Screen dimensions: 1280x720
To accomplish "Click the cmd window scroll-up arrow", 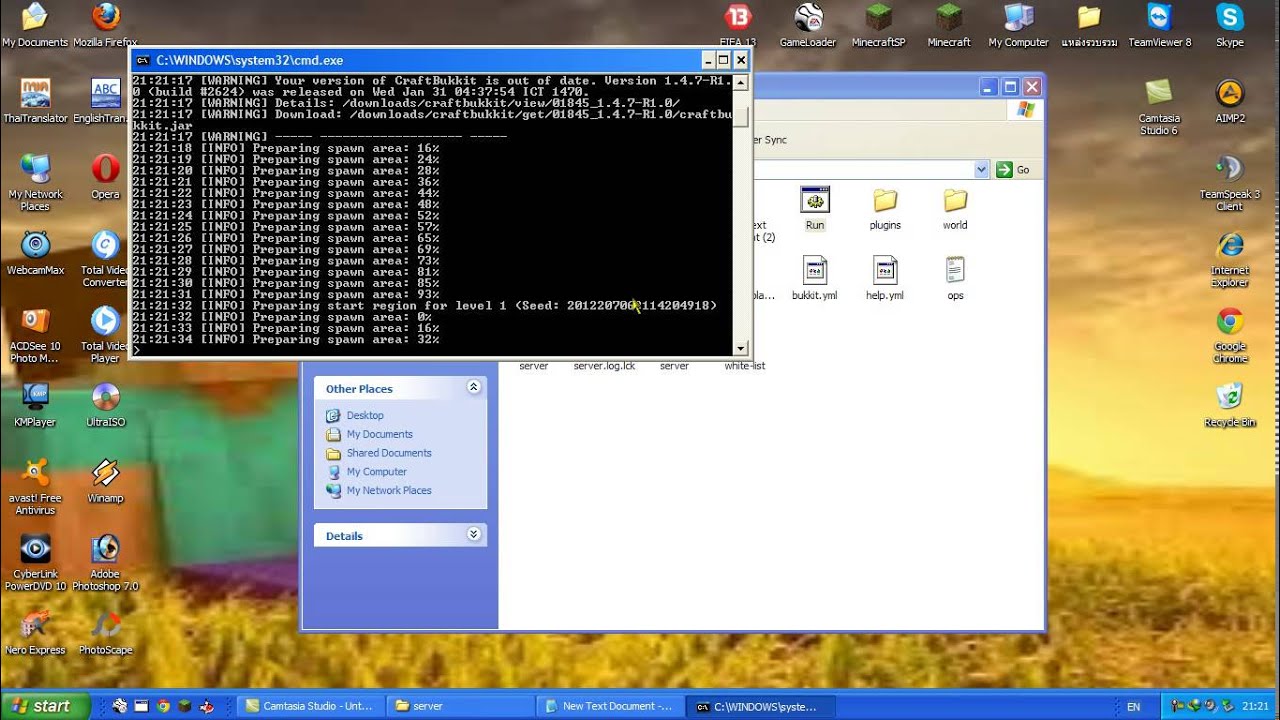I will (741, 81).
